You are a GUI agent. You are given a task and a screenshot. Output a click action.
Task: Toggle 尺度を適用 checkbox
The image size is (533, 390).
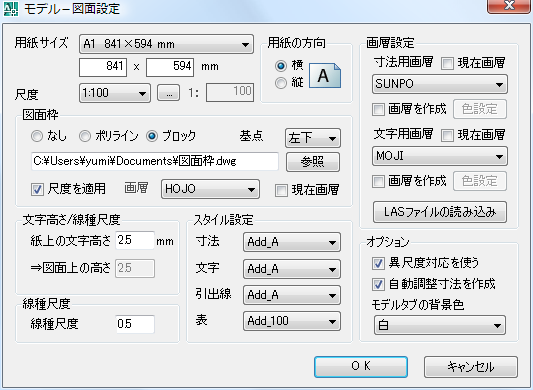(37, 189)
